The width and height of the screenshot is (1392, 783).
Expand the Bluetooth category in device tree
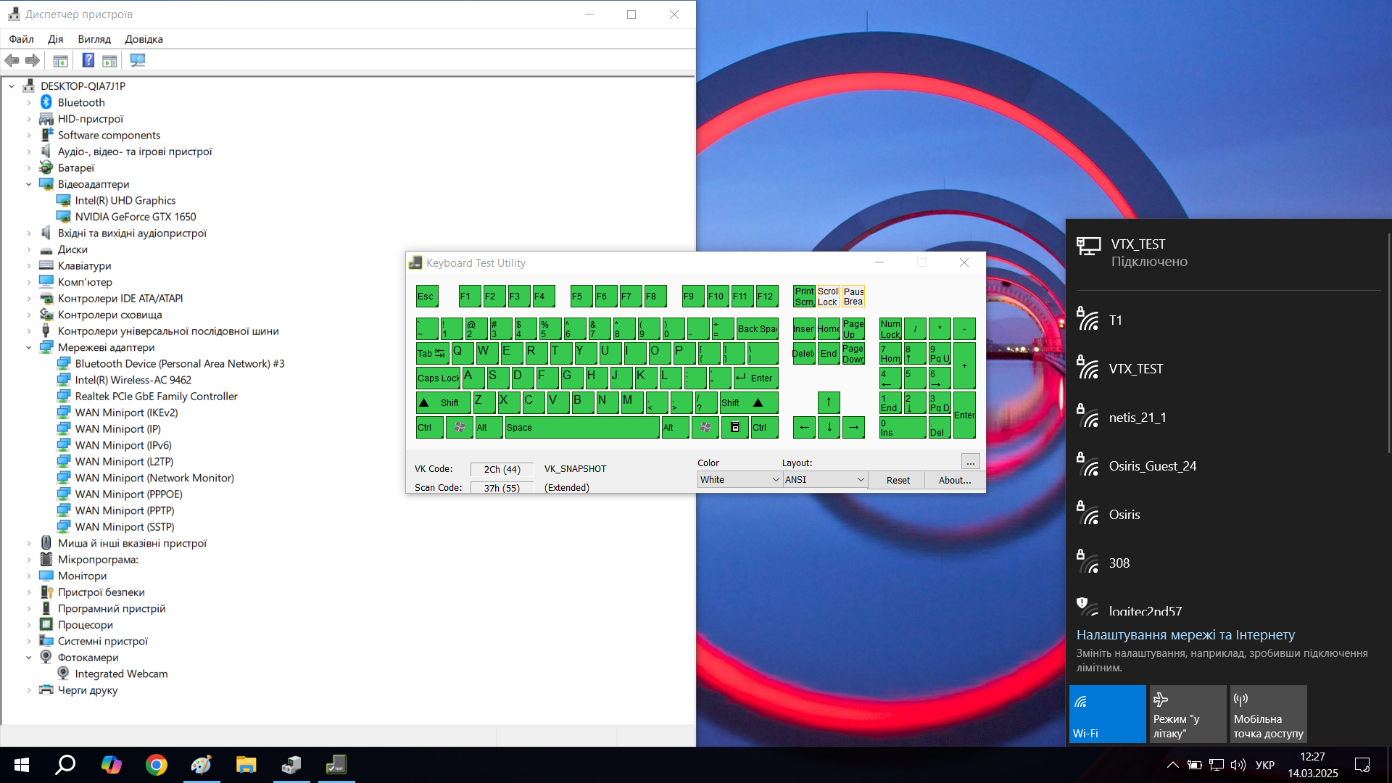point(29,103)
